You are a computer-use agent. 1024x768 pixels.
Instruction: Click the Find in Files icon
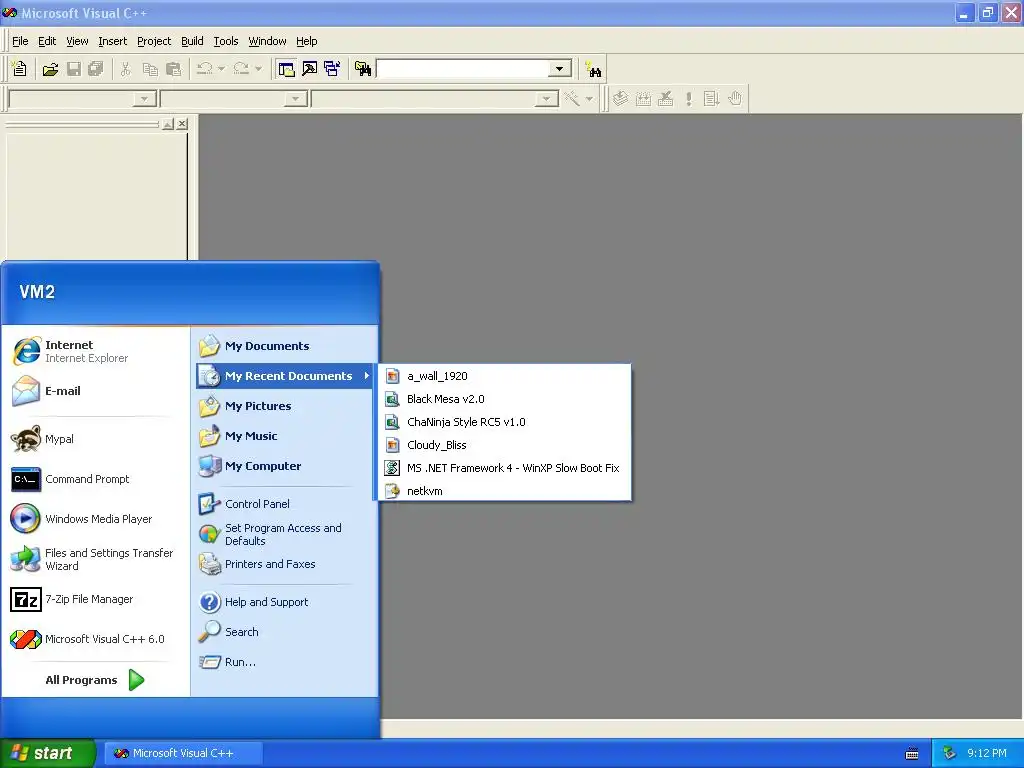click(x=363, y=69)
